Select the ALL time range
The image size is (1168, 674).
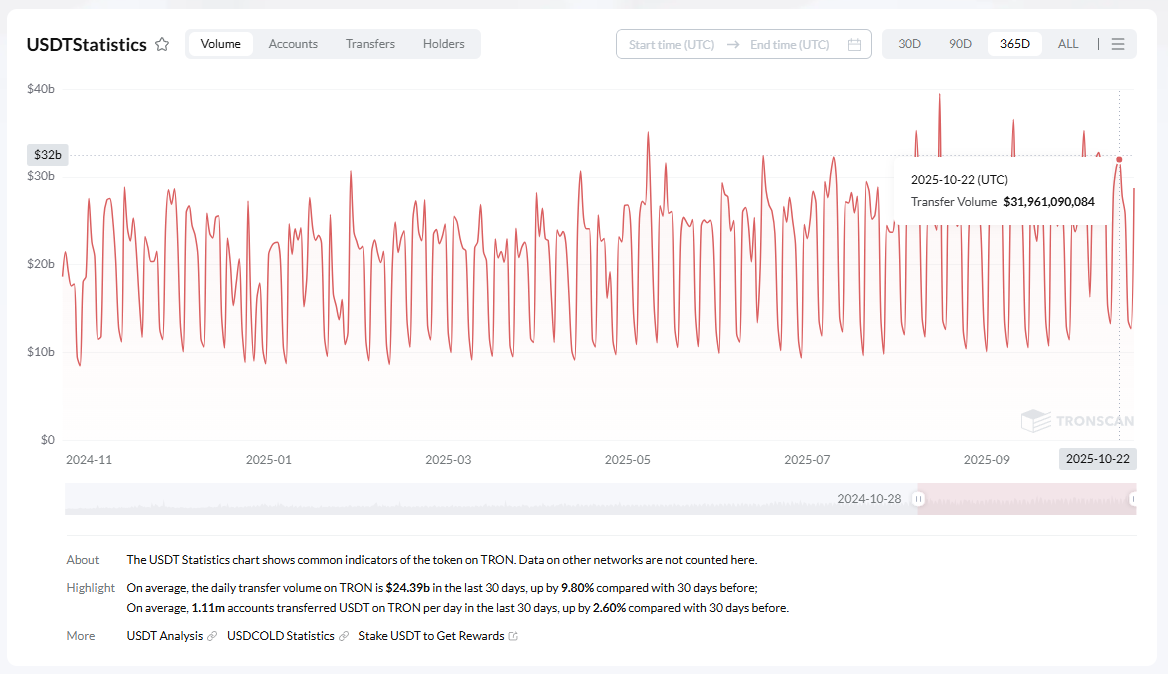pyautogui.click(x=1068, y=44)
